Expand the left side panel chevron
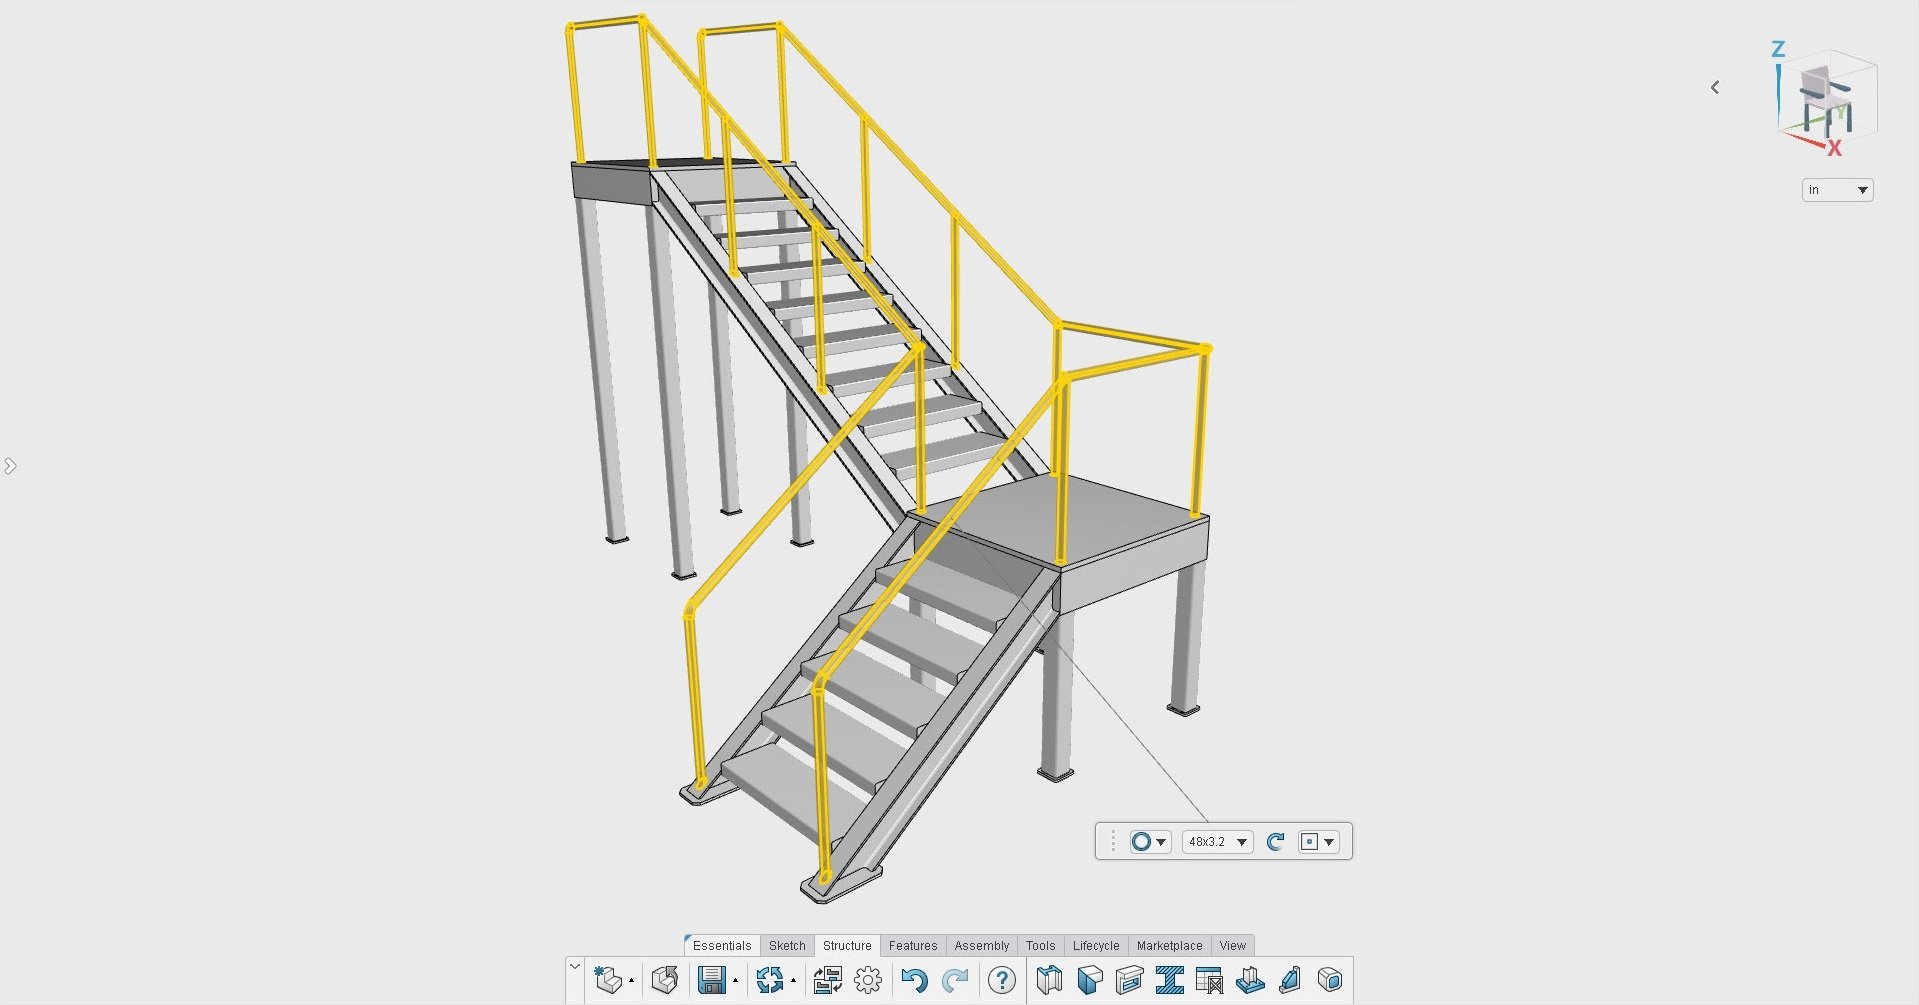1919x1005 pixels. pos(10,465)
